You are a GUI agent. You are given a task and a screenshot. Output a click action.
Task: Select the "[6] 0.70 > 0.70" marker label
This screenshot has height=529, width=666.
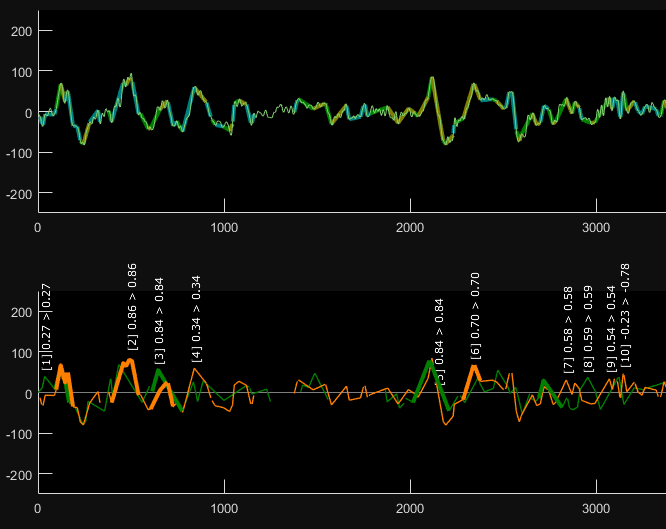click(x=476, y=315)
